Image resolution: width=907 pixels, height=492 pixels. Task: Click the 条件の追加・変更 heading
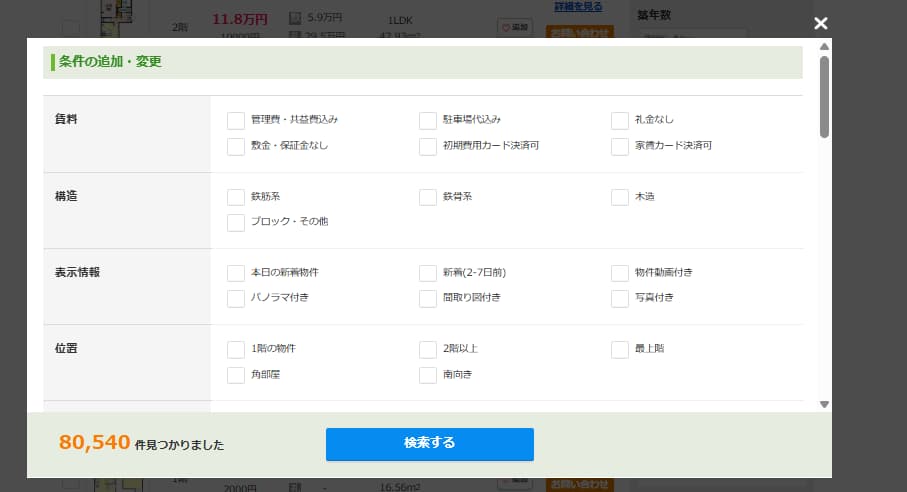(x=110, y=62)
